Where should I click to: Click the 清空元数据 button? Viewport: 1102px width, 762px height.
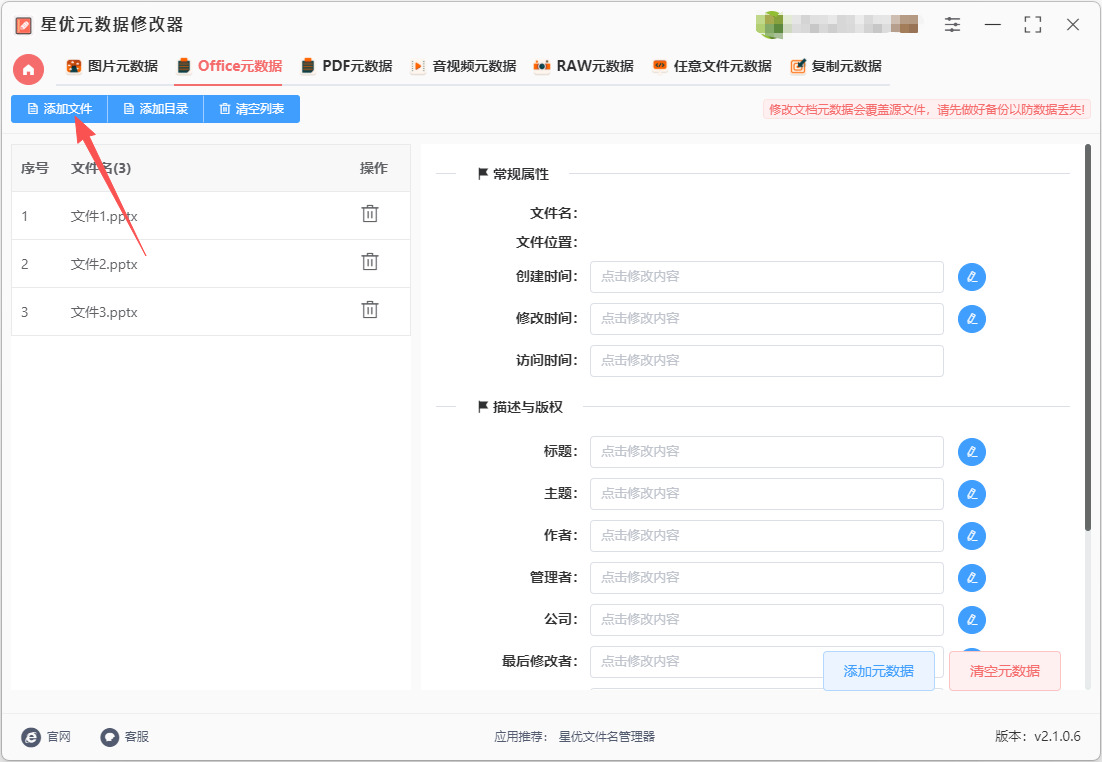(1004, 671)
